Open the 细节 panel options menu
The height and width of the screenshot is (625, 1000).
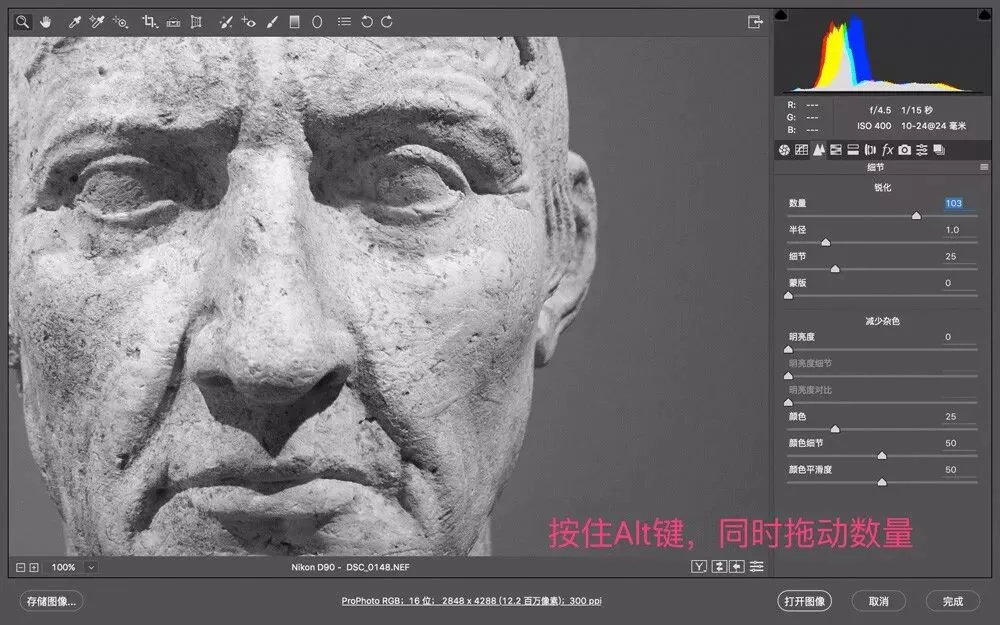coord(984,167)
